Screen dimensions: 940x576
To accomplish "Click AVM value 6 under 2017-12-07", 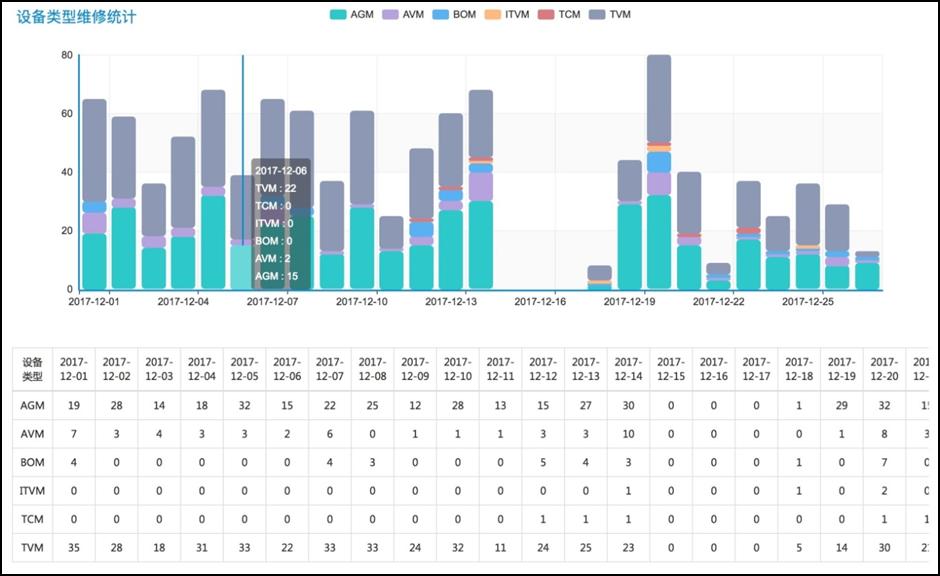I will point(330,434).
